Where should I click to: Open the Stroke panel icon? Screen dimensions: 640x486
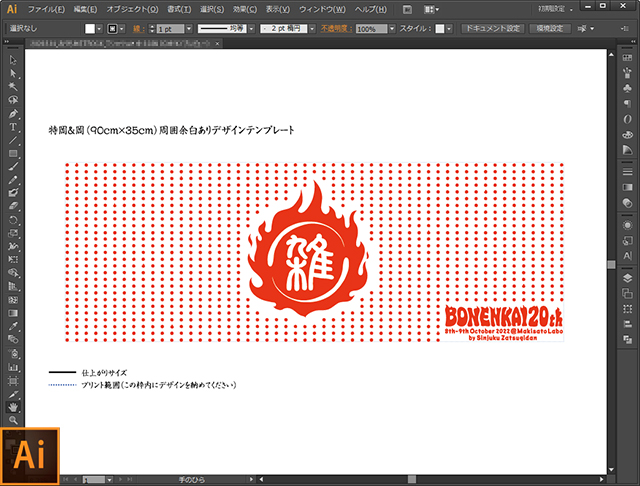point(627,172)
